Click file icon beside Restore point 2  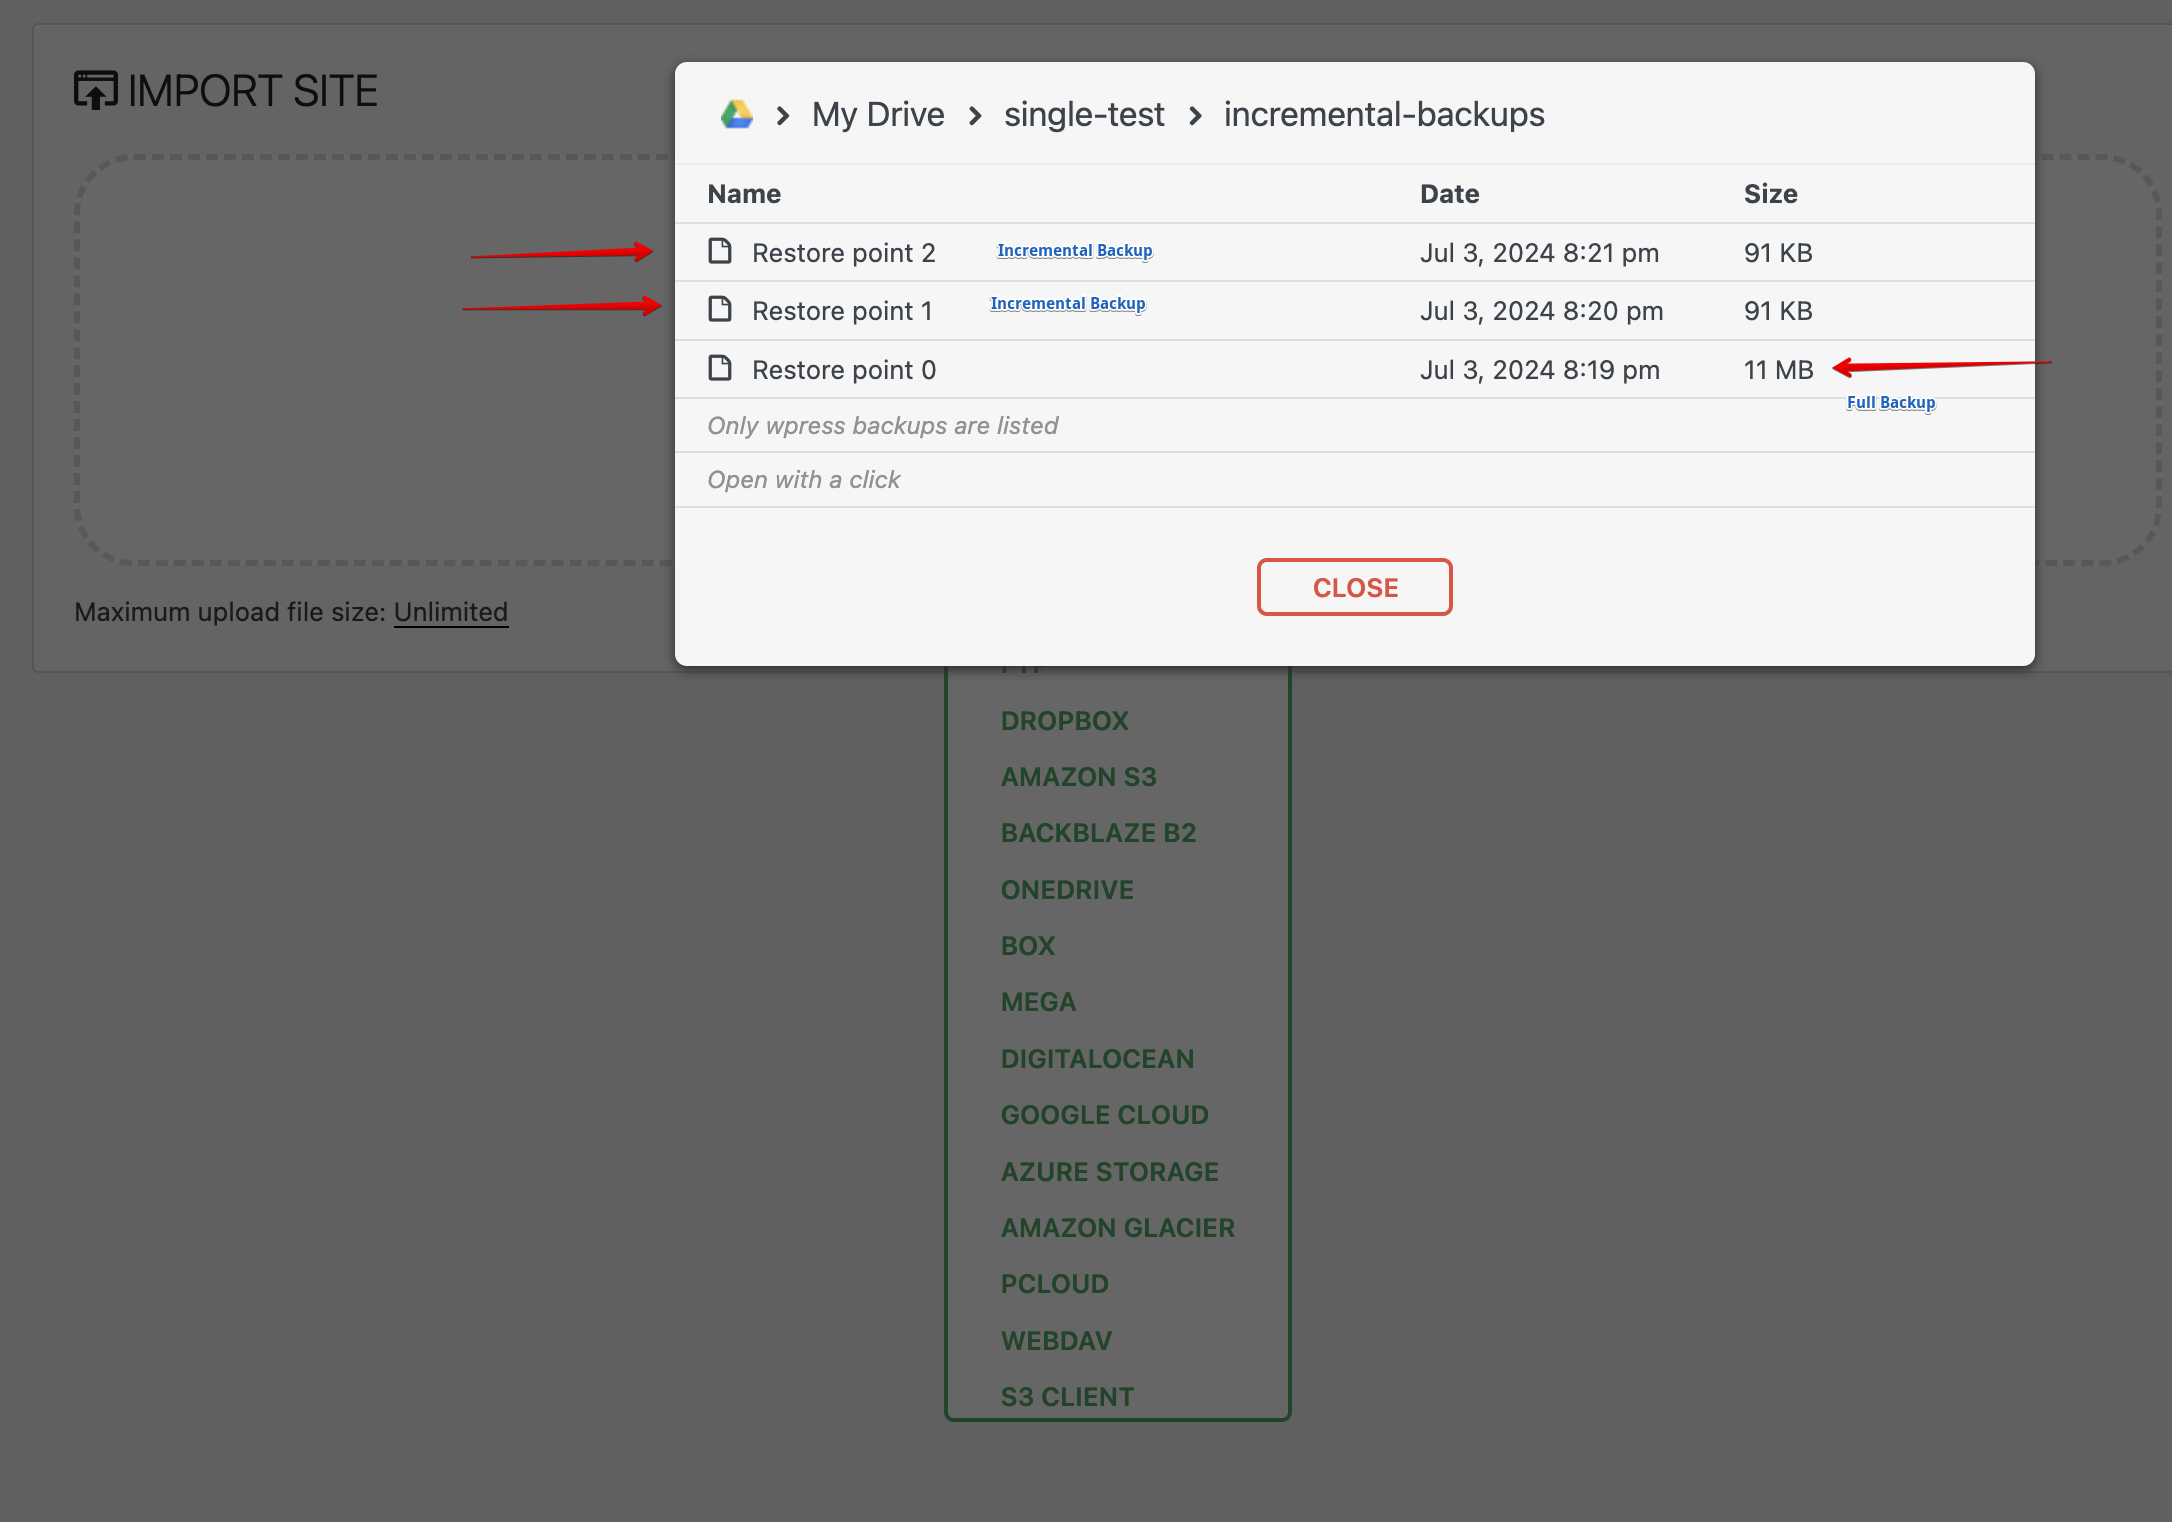(x=720, y=251)
